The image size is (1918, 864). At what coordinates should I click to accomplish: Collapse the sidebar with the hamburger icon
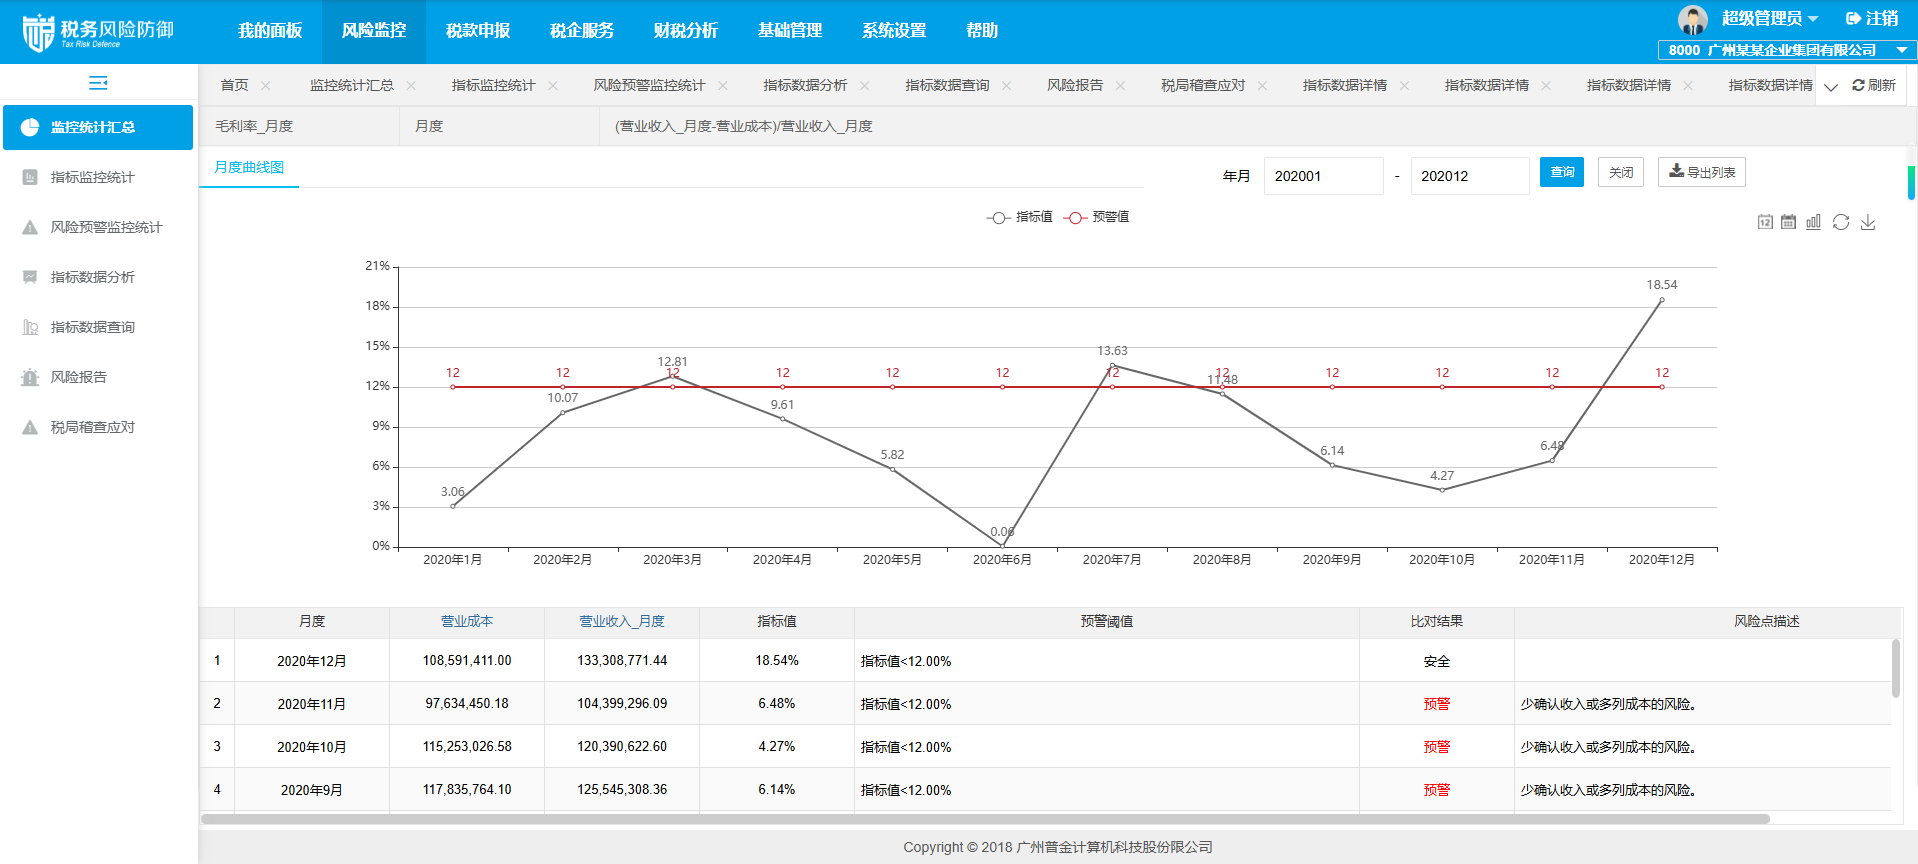click(98, 83)
